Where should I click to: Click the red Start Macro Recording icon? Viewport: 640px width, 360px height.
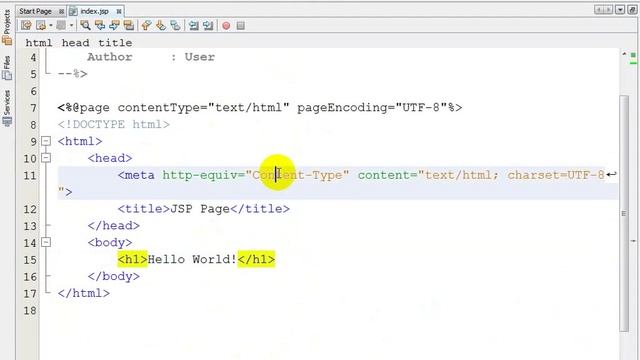coord(226,26)
